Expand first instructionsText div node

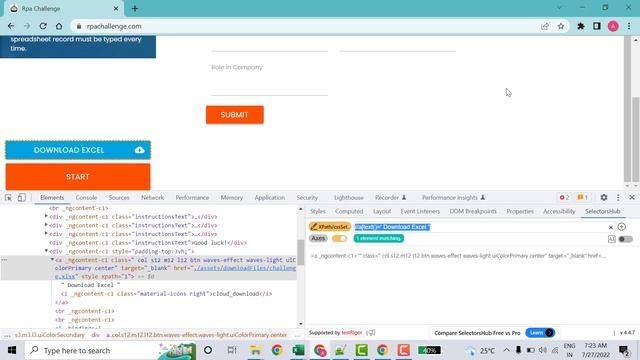click(x=46, y=216)
